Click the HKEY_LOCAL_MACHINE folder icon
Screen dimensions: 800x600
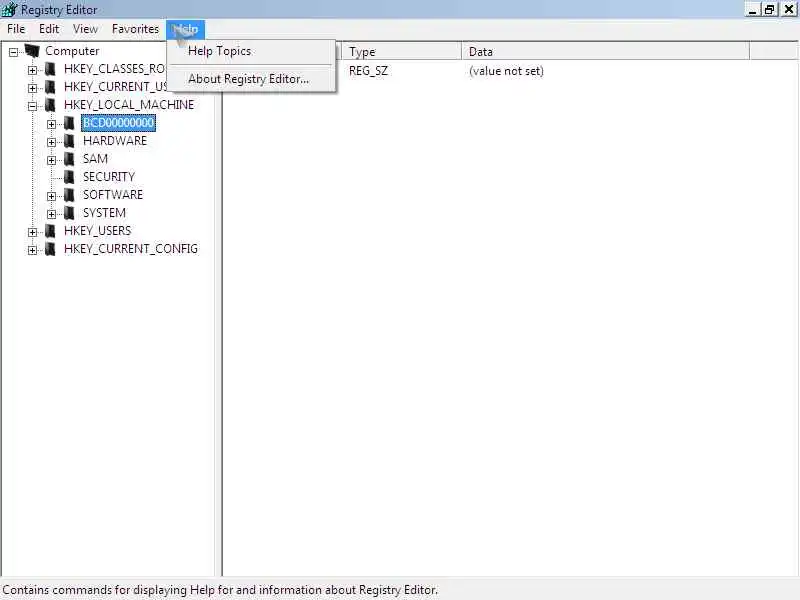51,105
